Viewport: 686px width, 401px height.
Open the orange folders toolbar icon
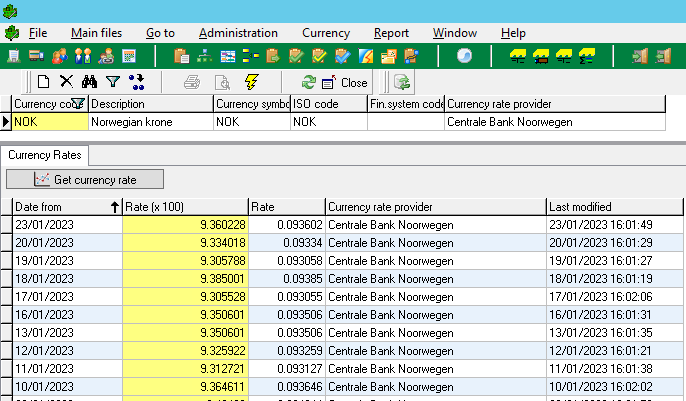388,56
